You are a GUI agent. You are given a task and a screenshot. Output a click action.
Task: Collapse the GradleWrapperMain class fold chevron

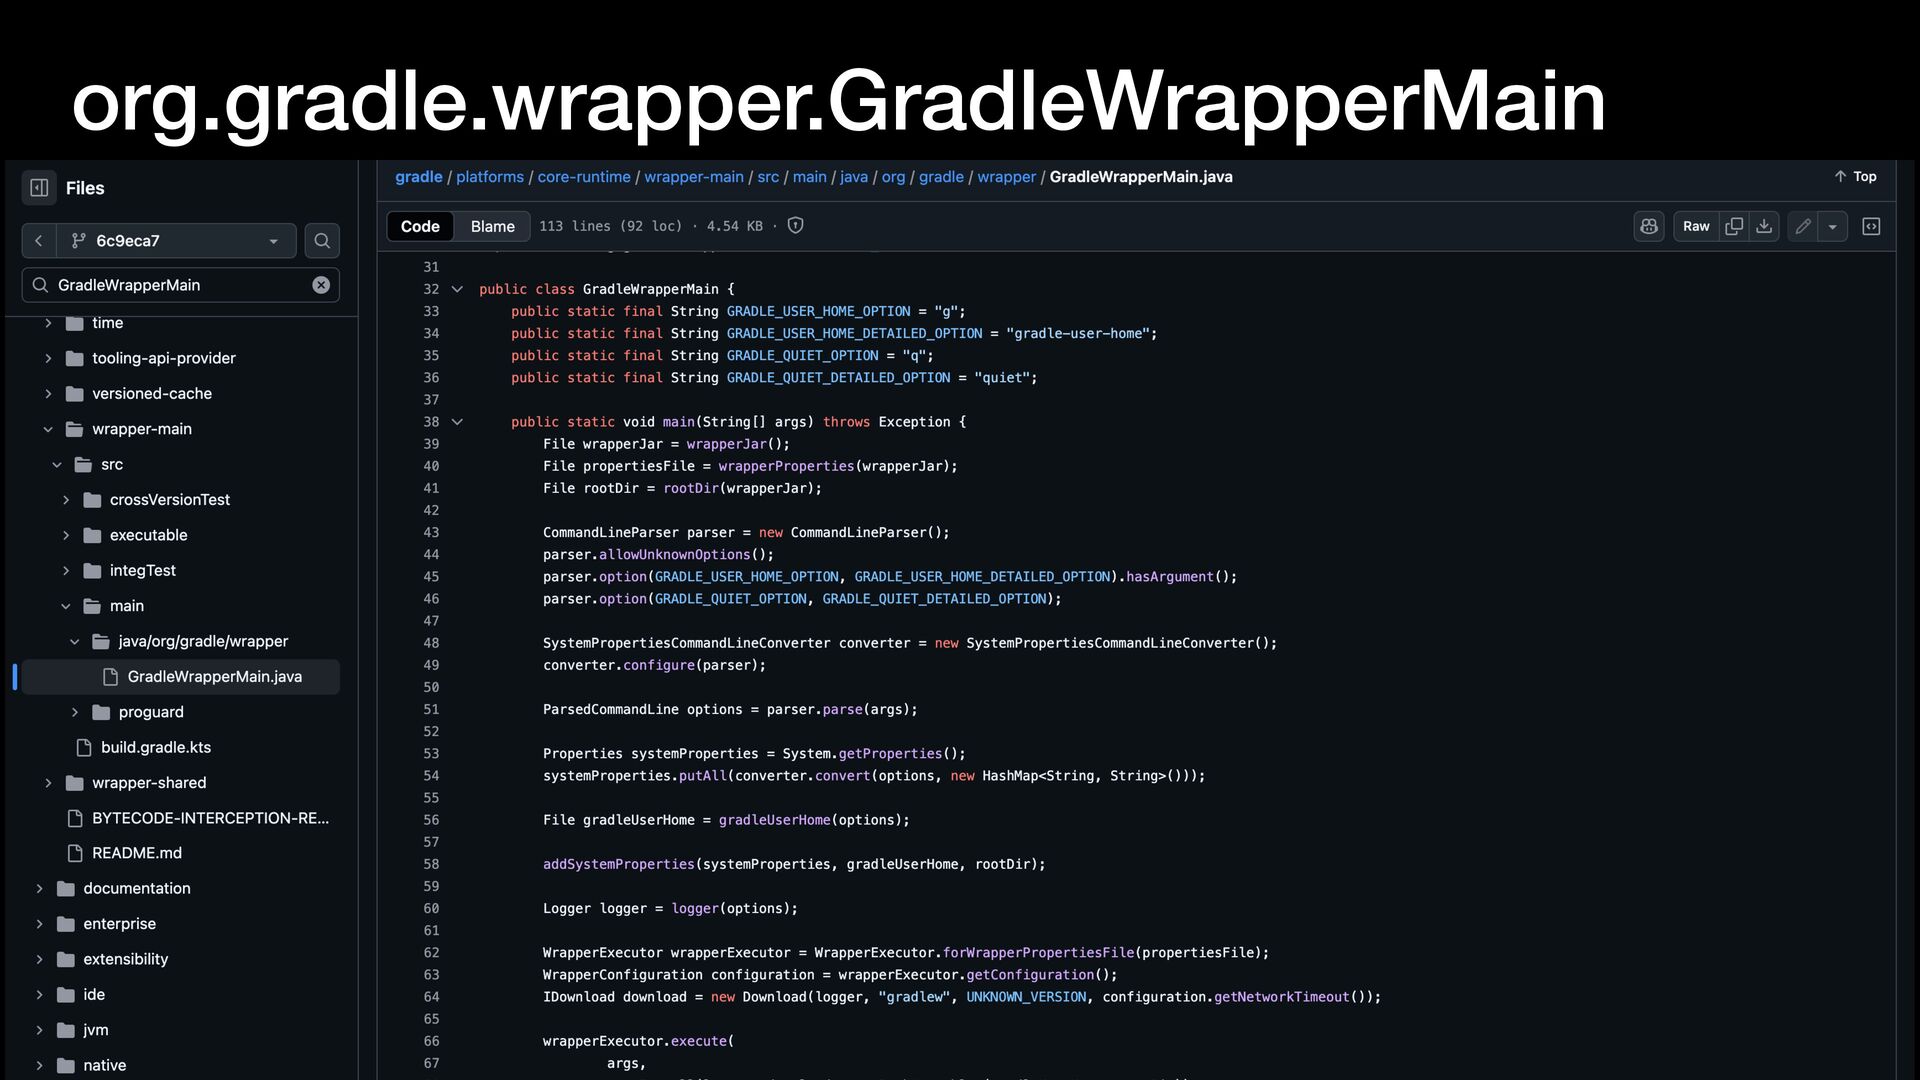click(x=457, y=289)
